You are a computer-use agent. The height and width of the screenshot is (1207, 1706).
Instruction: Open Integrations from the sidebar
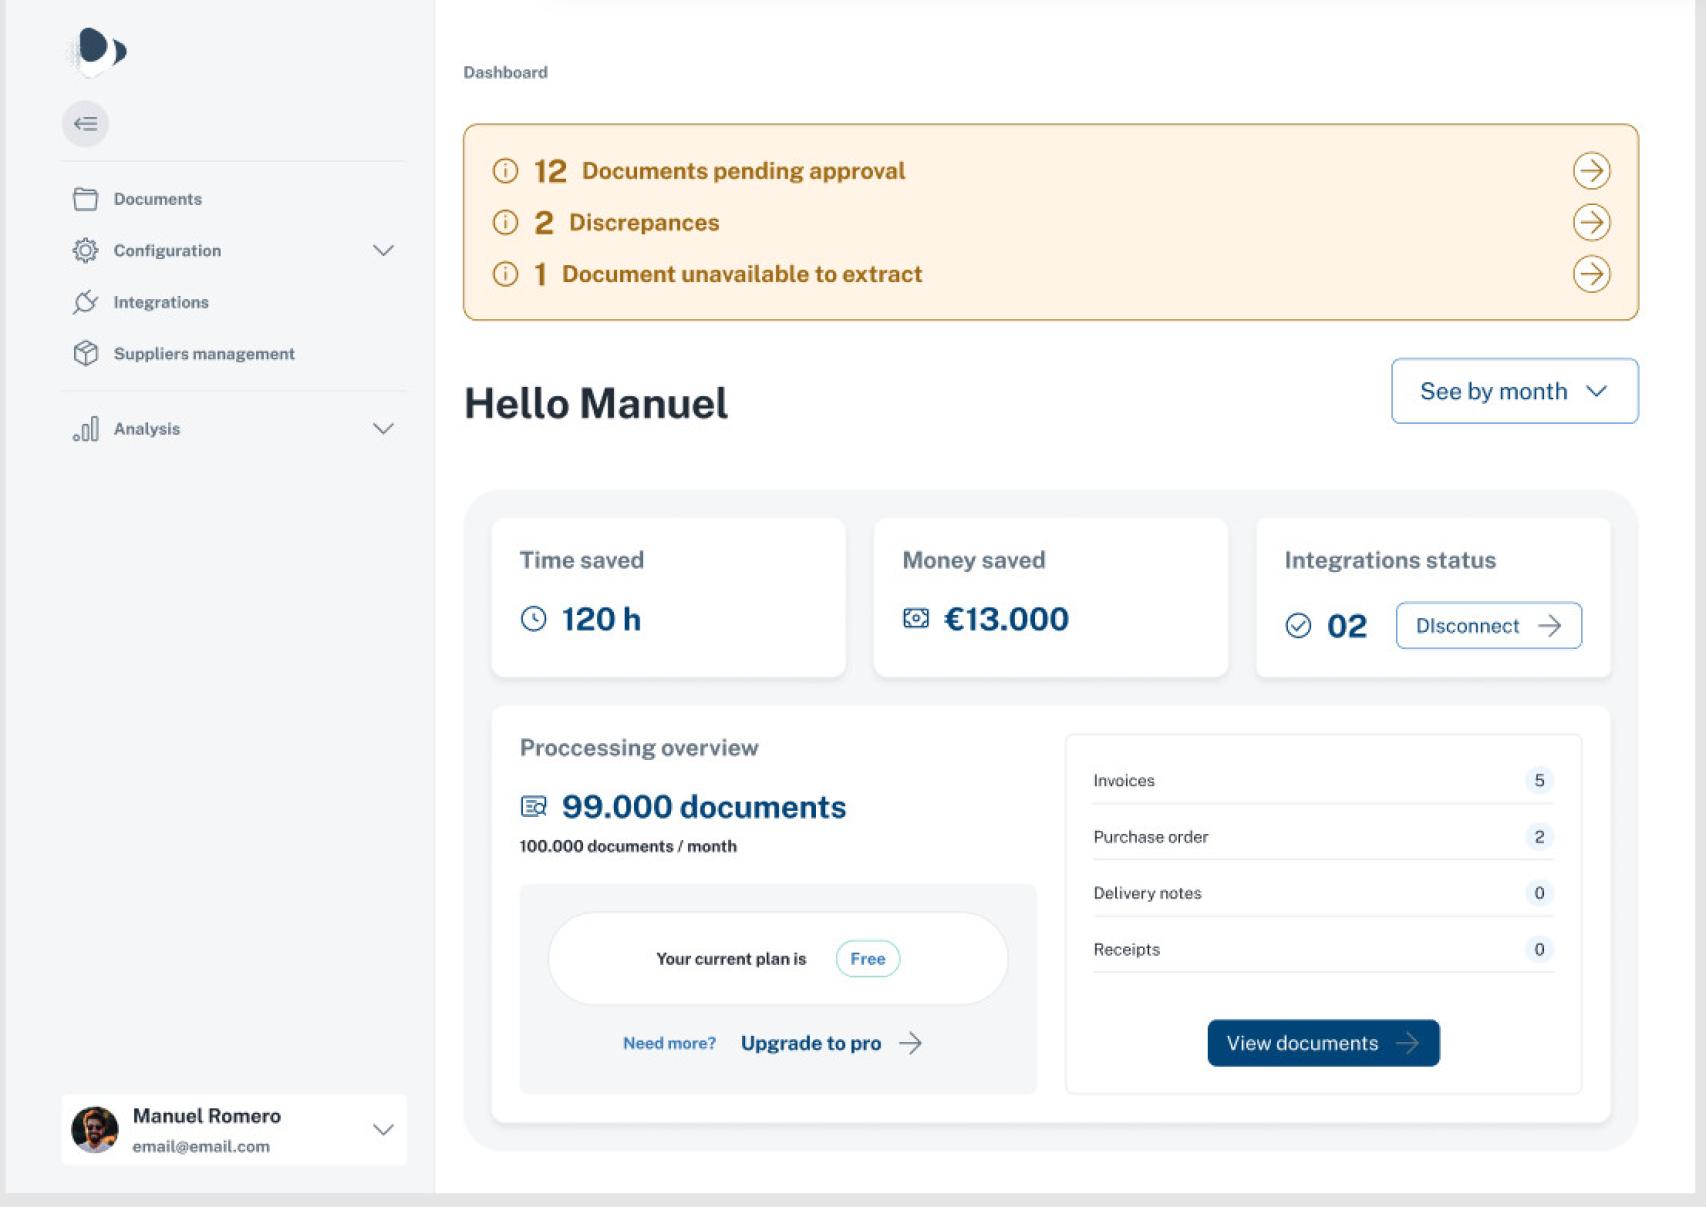coord(160,302)
